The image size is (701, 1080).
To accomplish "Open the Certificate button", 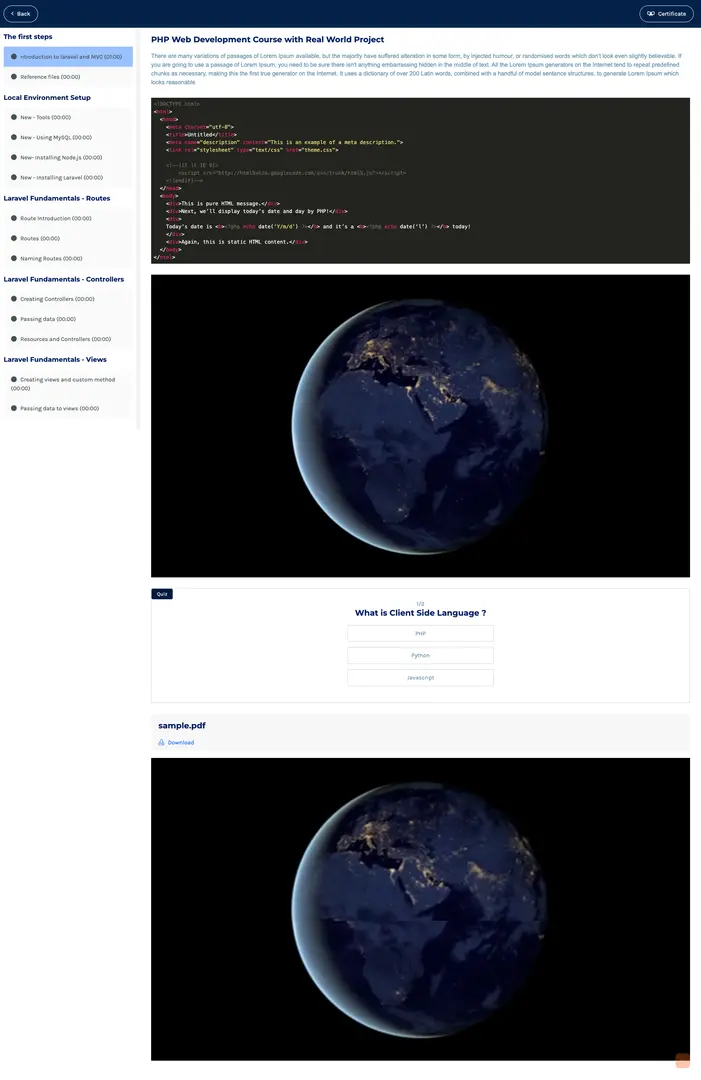I will 666,14.
